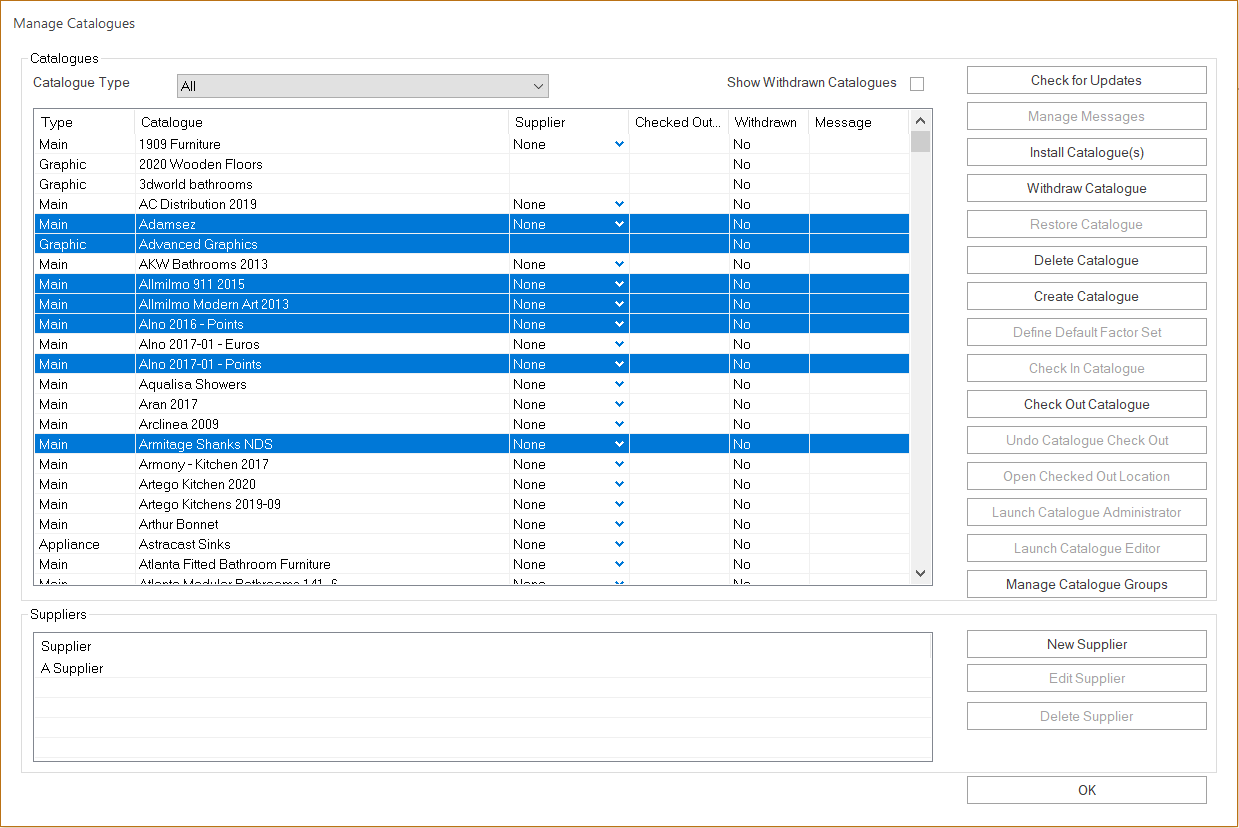Select Alno 2017-01 - Points catalogue
Image resolution: width=1239 pixels, height=828 pixels.
click(472, 364)
